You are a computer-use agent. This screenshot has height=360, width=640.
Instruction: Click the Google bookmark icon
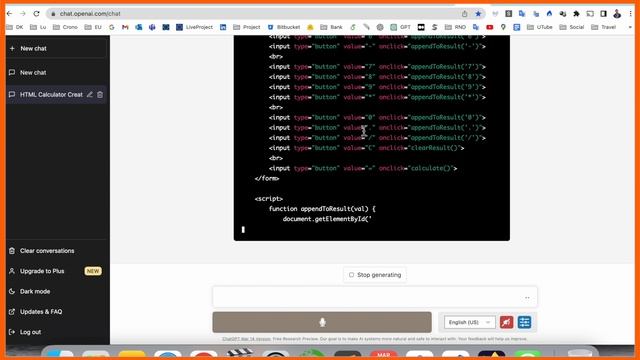112,27
